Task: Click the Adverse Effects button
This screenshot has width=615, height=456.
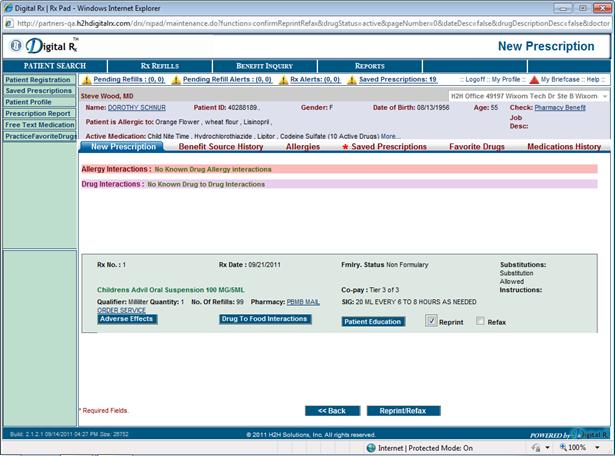Action: (x=126, y=319)
